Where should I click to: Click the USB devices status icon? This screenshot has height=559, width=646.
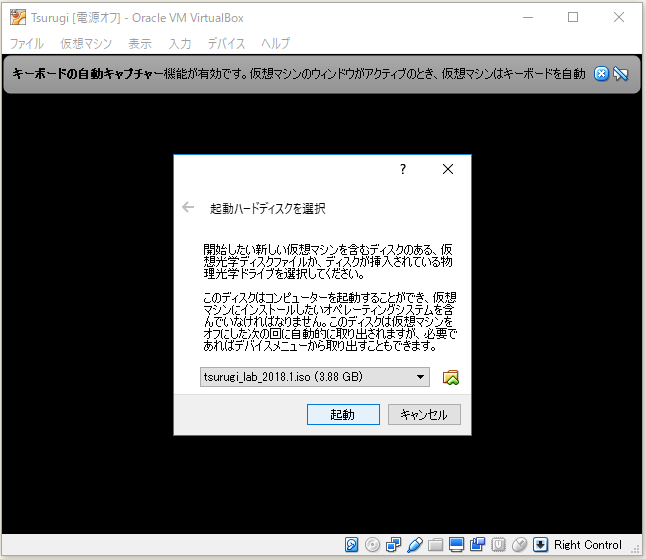click(414, 545)
